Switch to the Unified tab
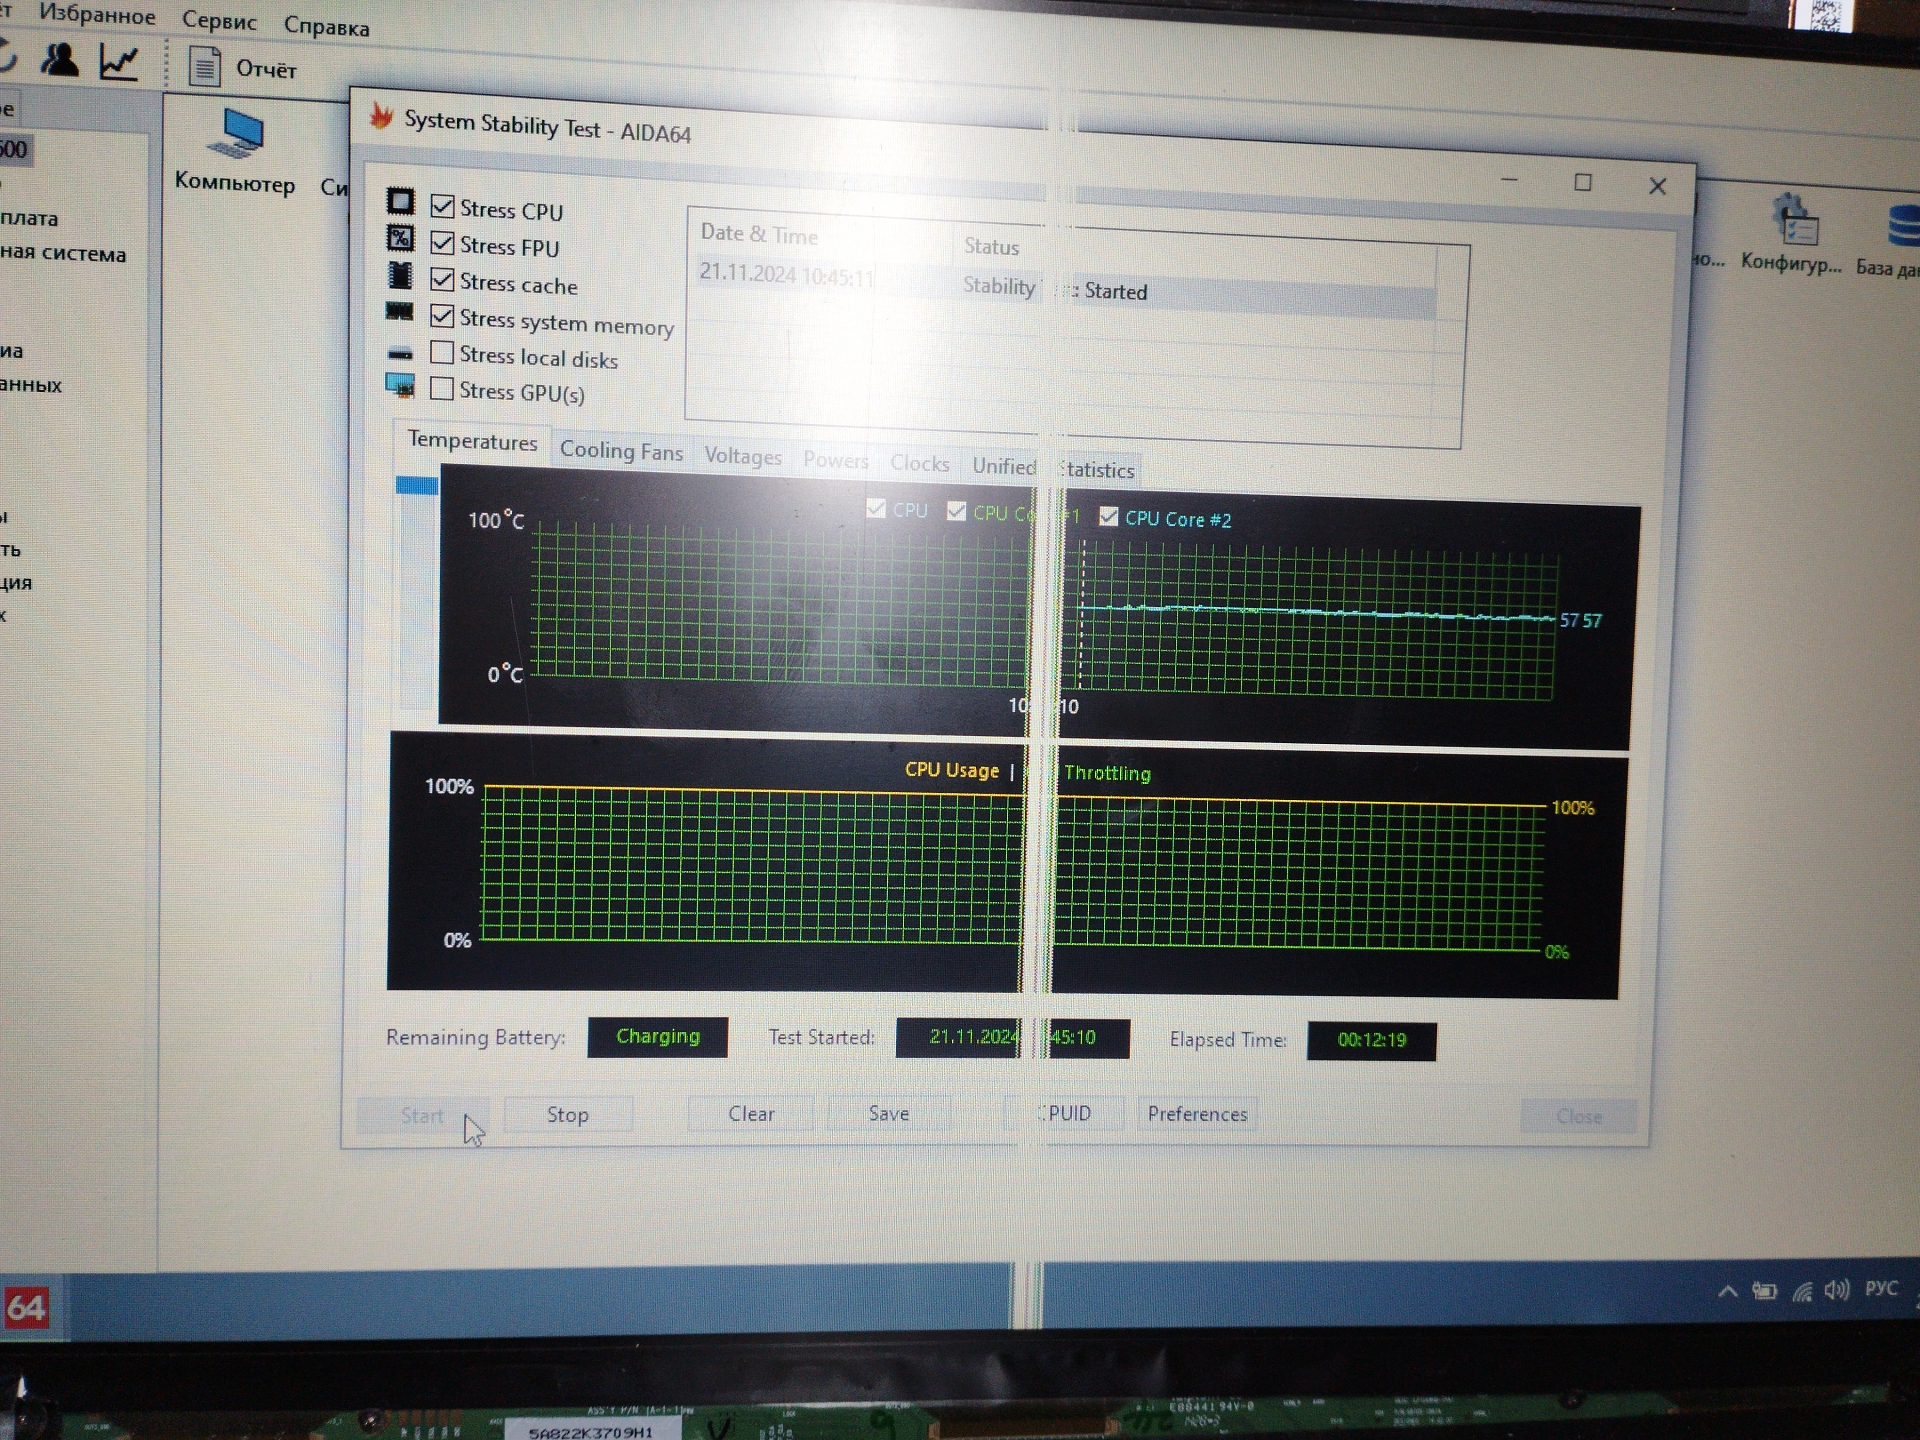Screen dimensions: 1920x1440 [x=1004, y=466]
